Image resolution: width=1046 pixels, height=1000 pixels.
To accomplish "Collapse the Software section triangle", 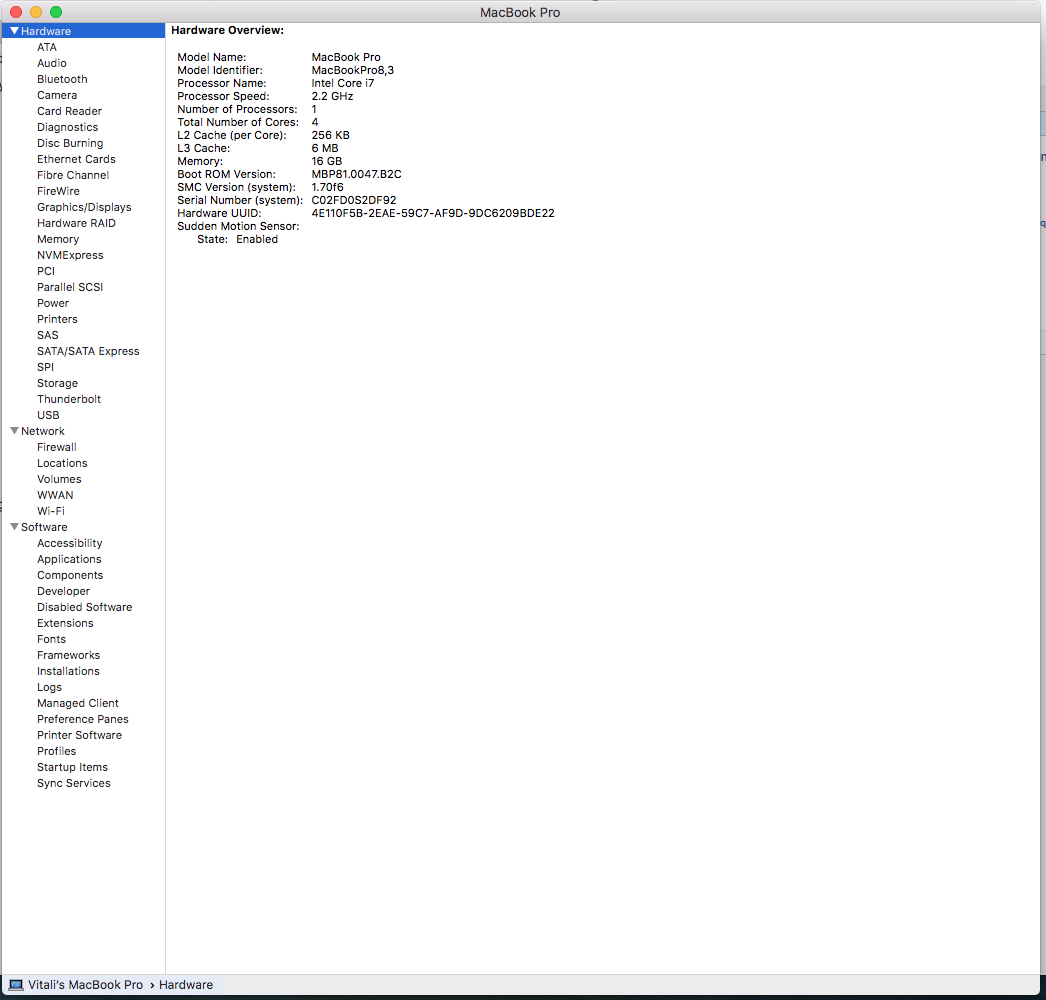I will point(15,527).
